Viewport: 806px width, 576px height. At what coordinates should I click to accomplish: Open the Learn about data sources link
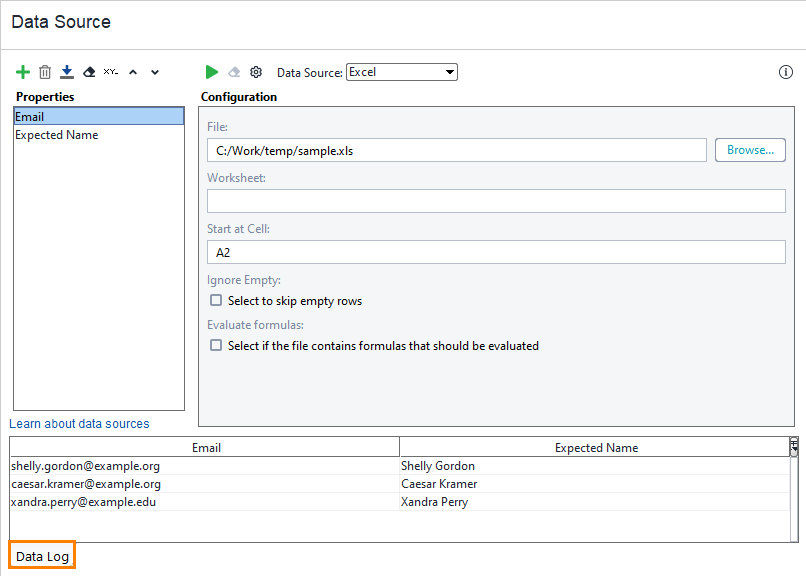coord(79,423)
